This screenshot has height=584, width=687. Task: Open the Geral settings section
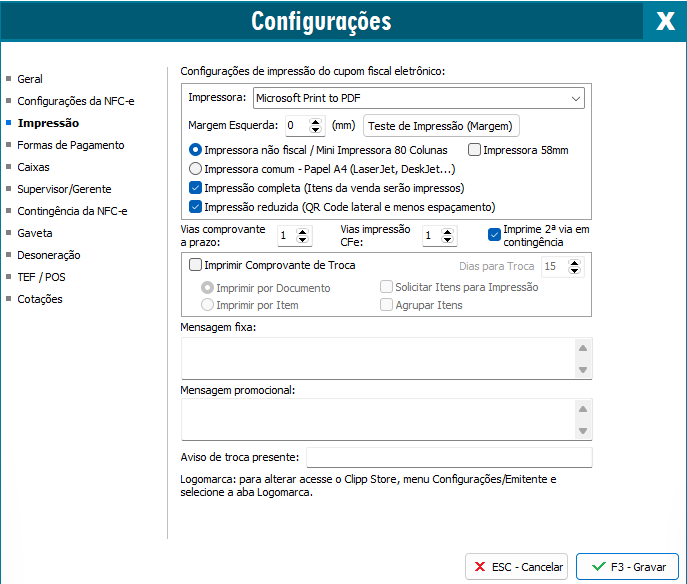point(30,79)
